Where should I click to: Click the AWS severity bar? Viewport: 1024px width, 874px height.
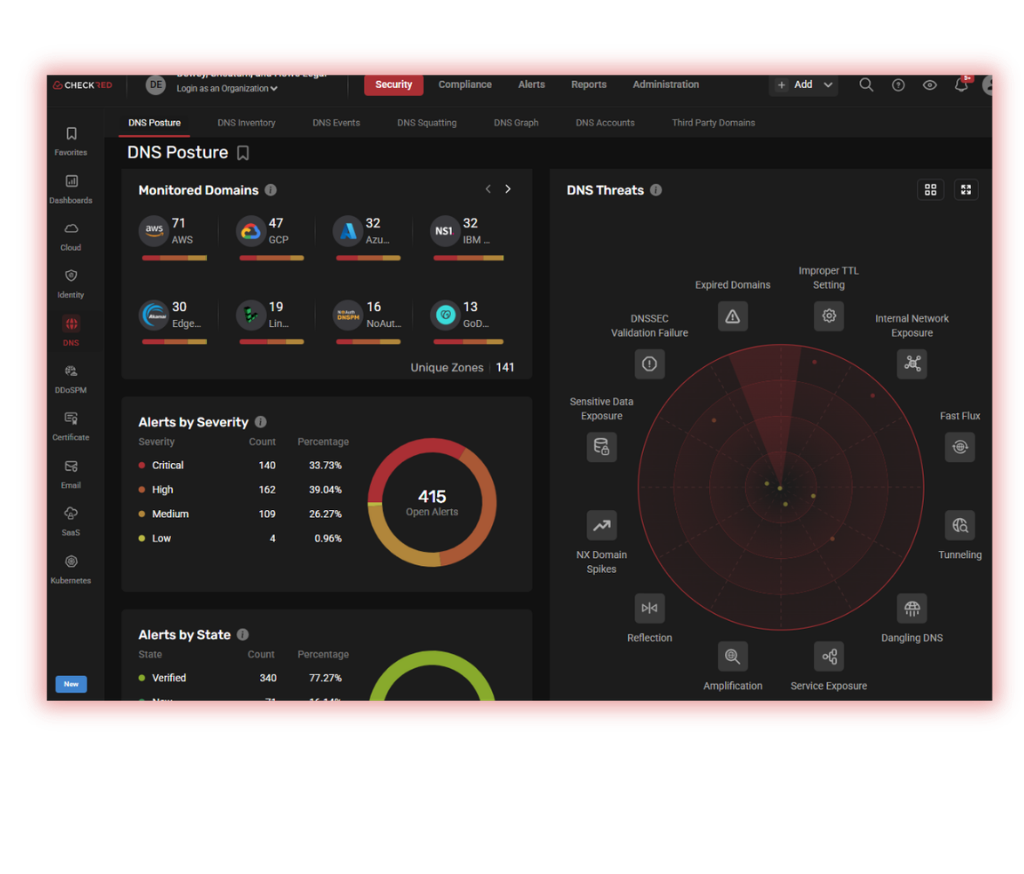point(174,258)
